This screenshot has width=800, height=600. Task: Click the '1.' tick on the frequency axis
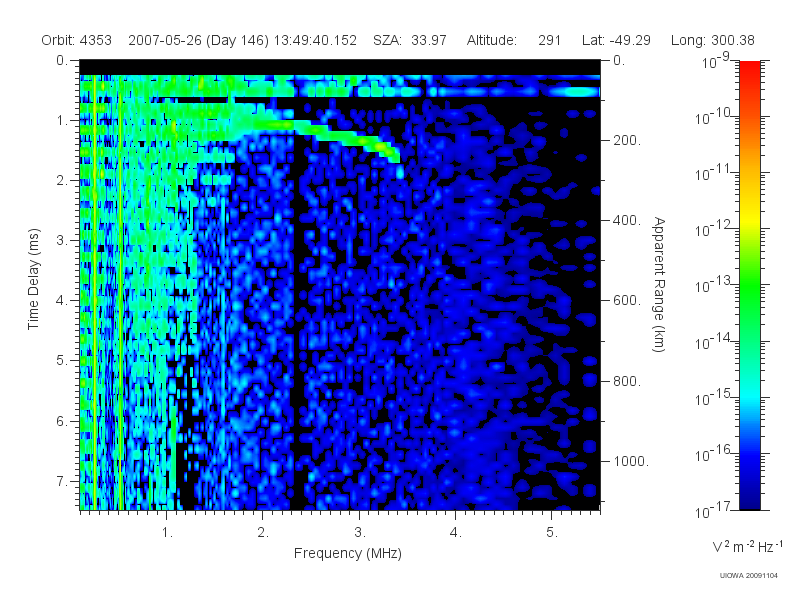tap(167, 533)
